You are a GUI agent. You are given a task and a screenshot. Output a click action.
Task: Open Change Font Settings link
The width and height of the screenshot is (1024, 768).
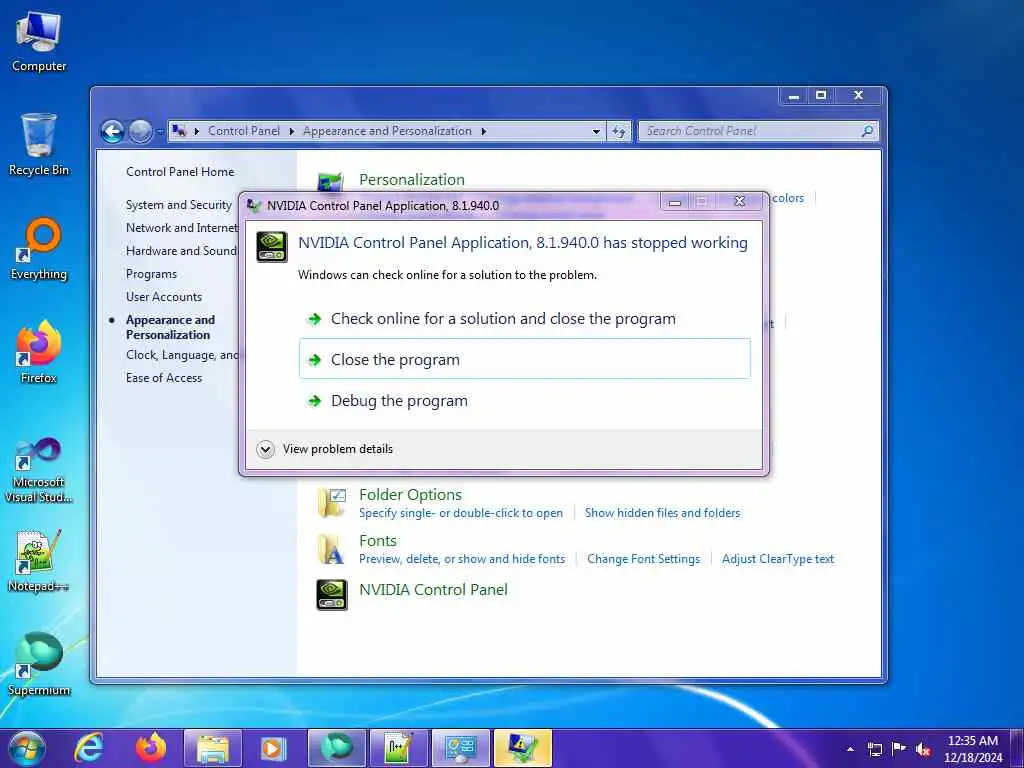click(643, 559)
